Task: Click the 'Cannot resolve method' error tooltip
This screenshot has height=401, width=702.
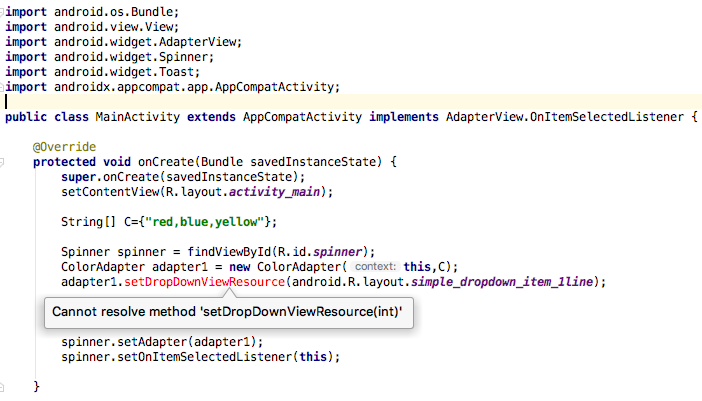Action: [229, 312]
